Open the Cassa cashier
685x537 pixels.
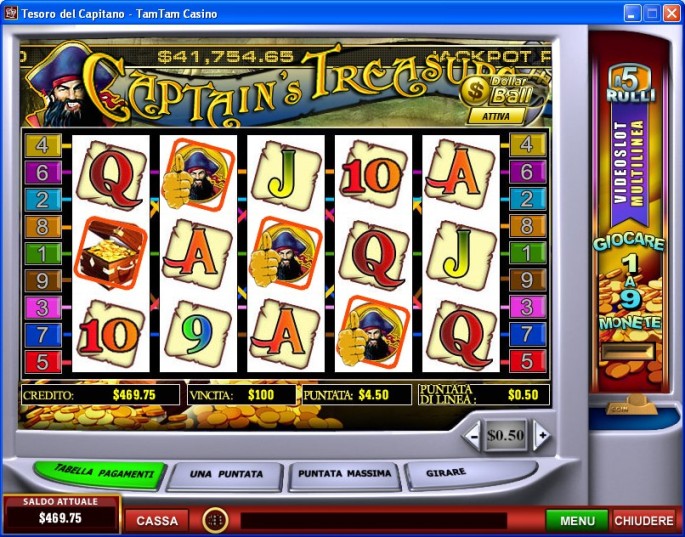point(157,521)
